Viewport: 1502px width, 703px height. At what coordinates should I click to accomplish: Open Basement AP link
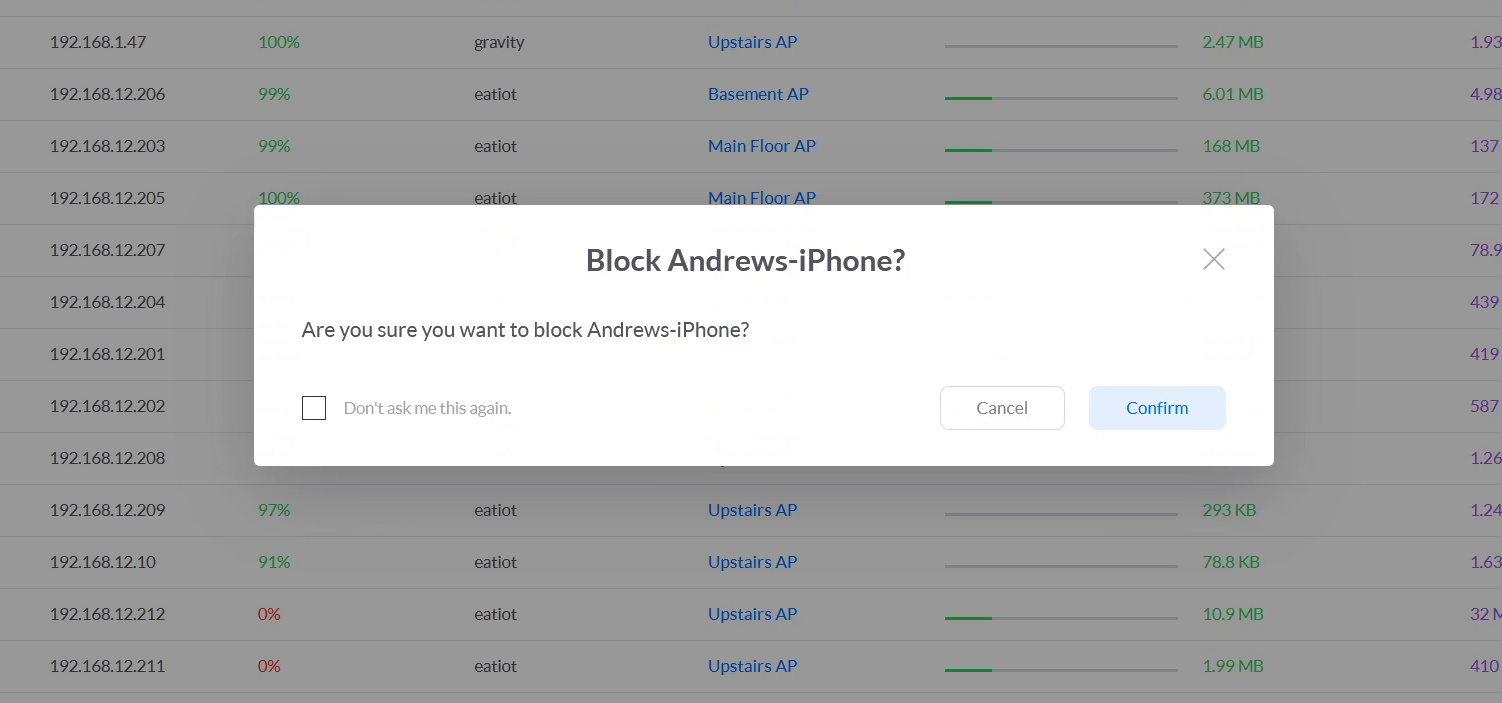pos(758,94)
